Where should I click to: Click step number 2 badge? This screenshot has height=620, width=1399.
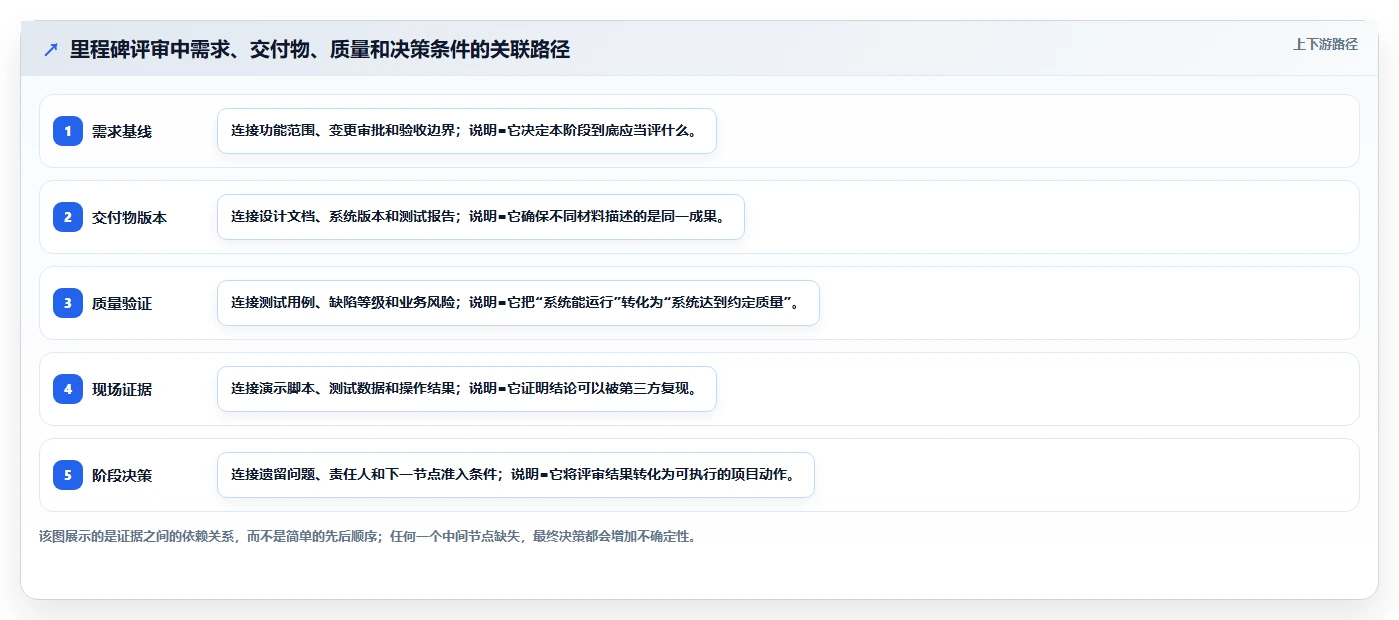tap(68, 217)
